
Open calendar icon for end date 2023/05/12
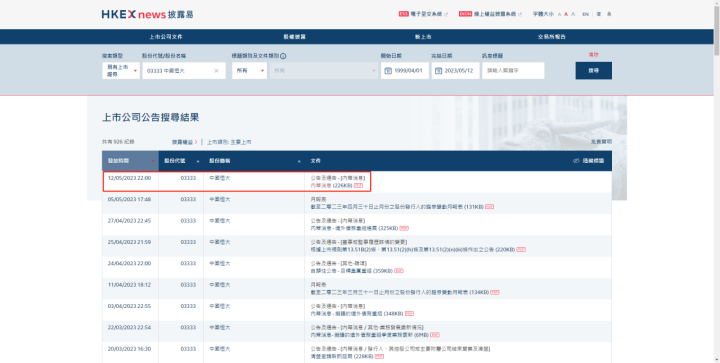click(438, 71)
